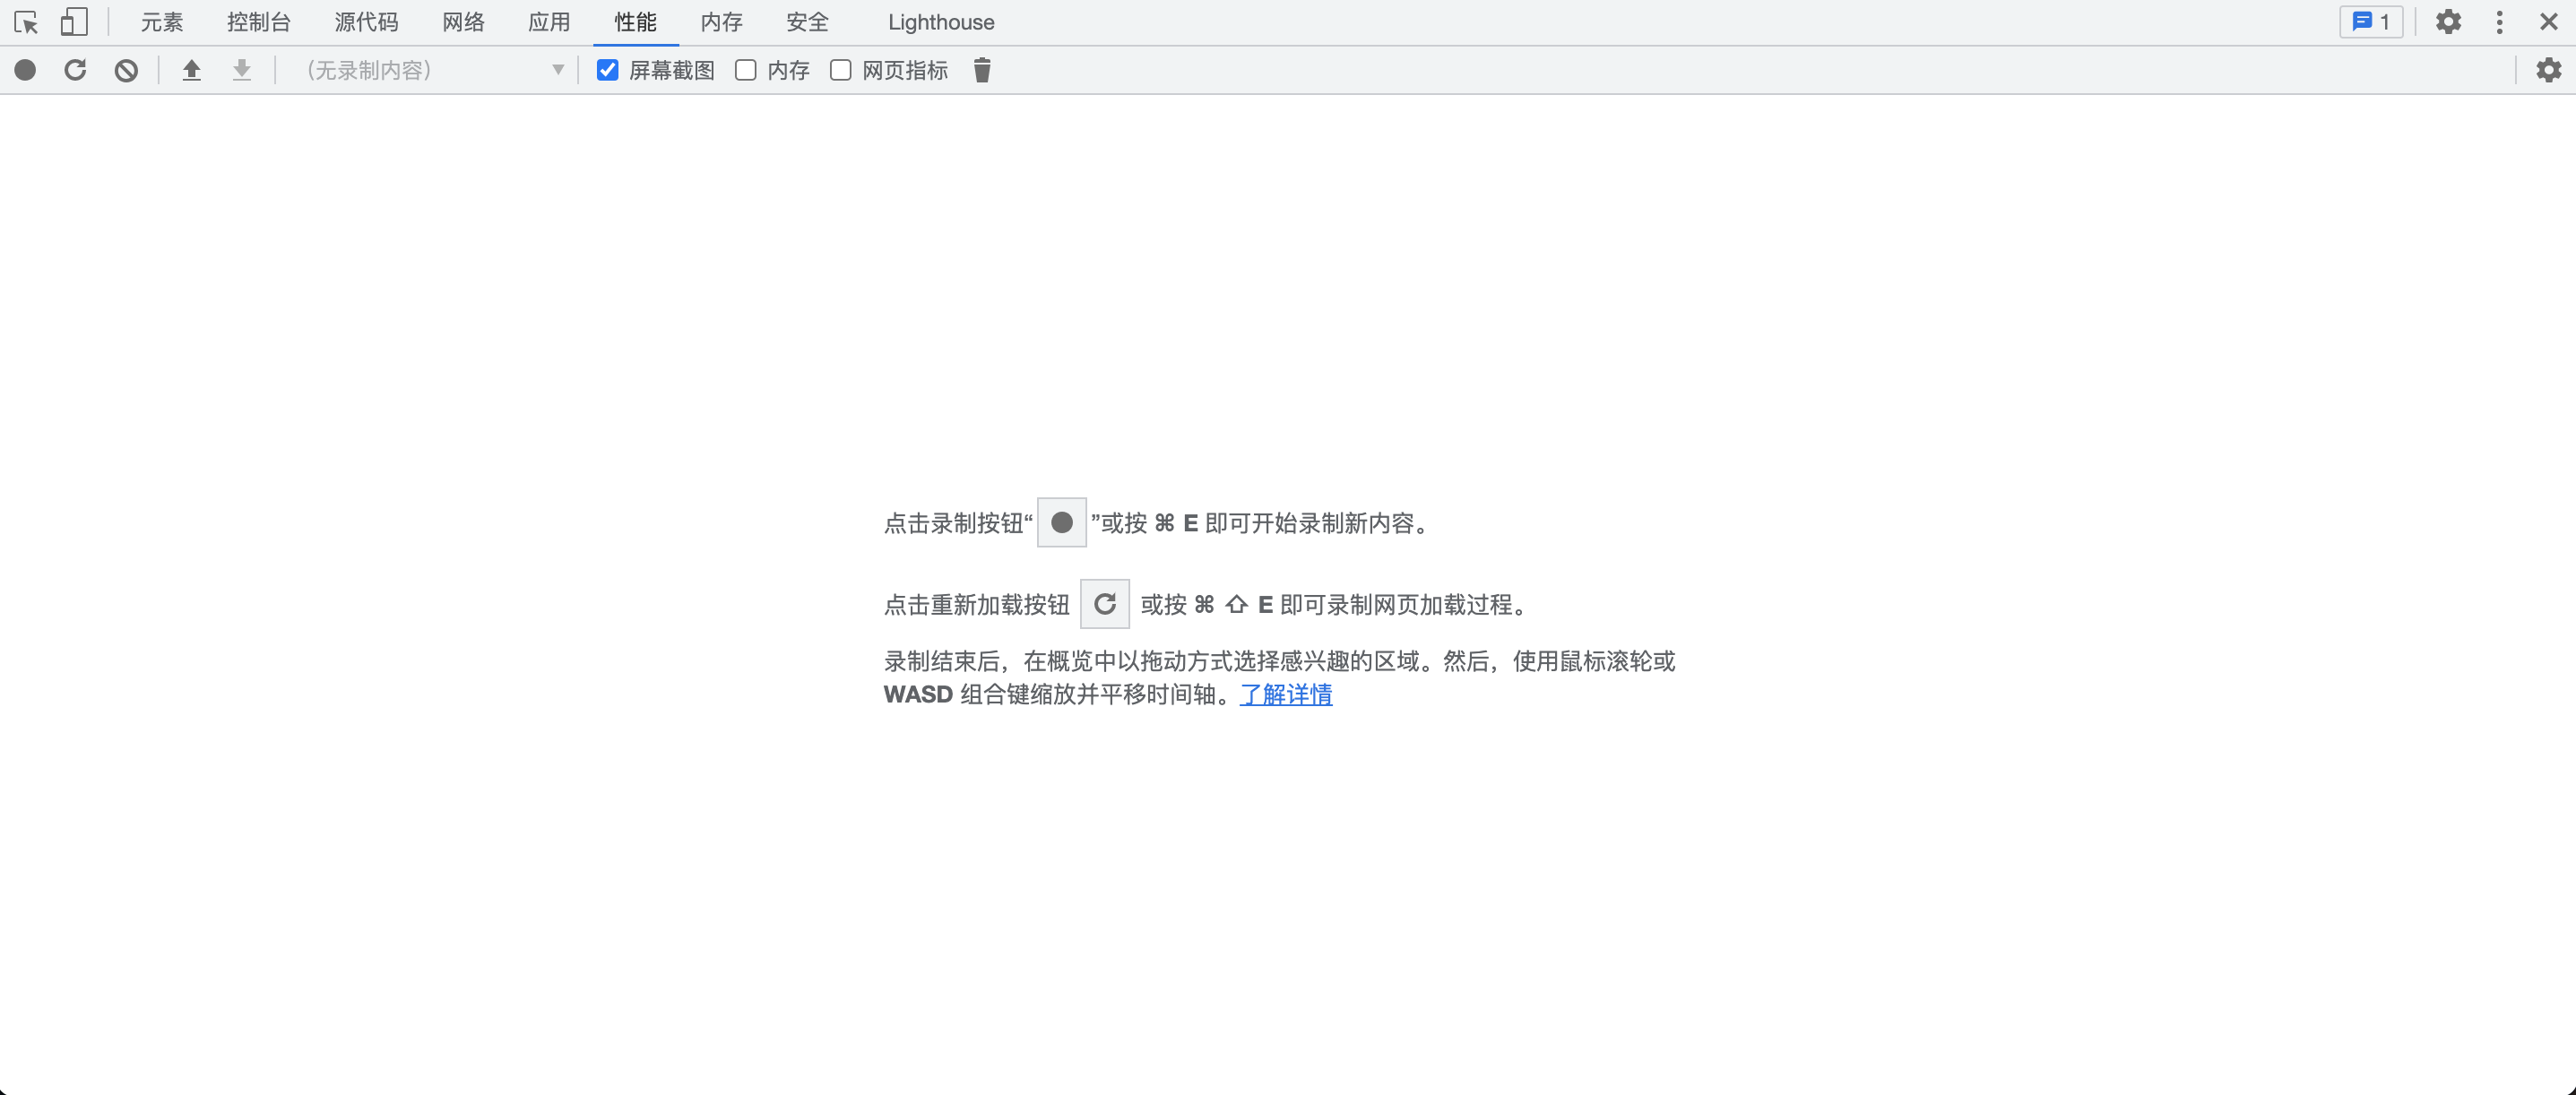Screen dimensions: 2576x1095
Task: Click the capture settings screenshot button
Action: click(2550, 69)
